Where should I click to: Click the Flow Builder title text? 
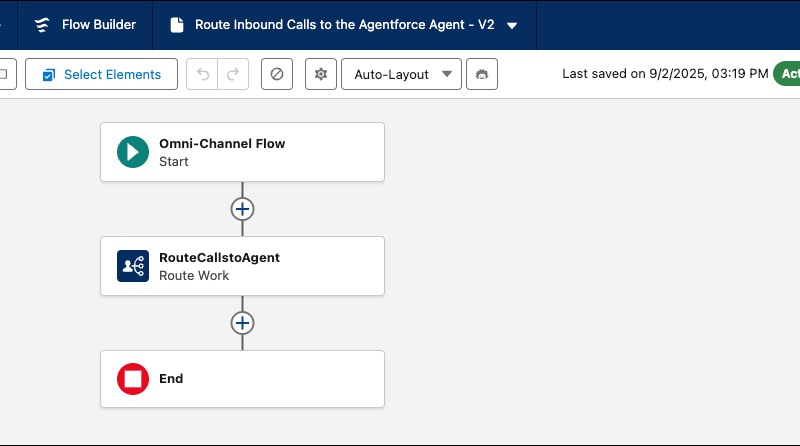(99, 24)
